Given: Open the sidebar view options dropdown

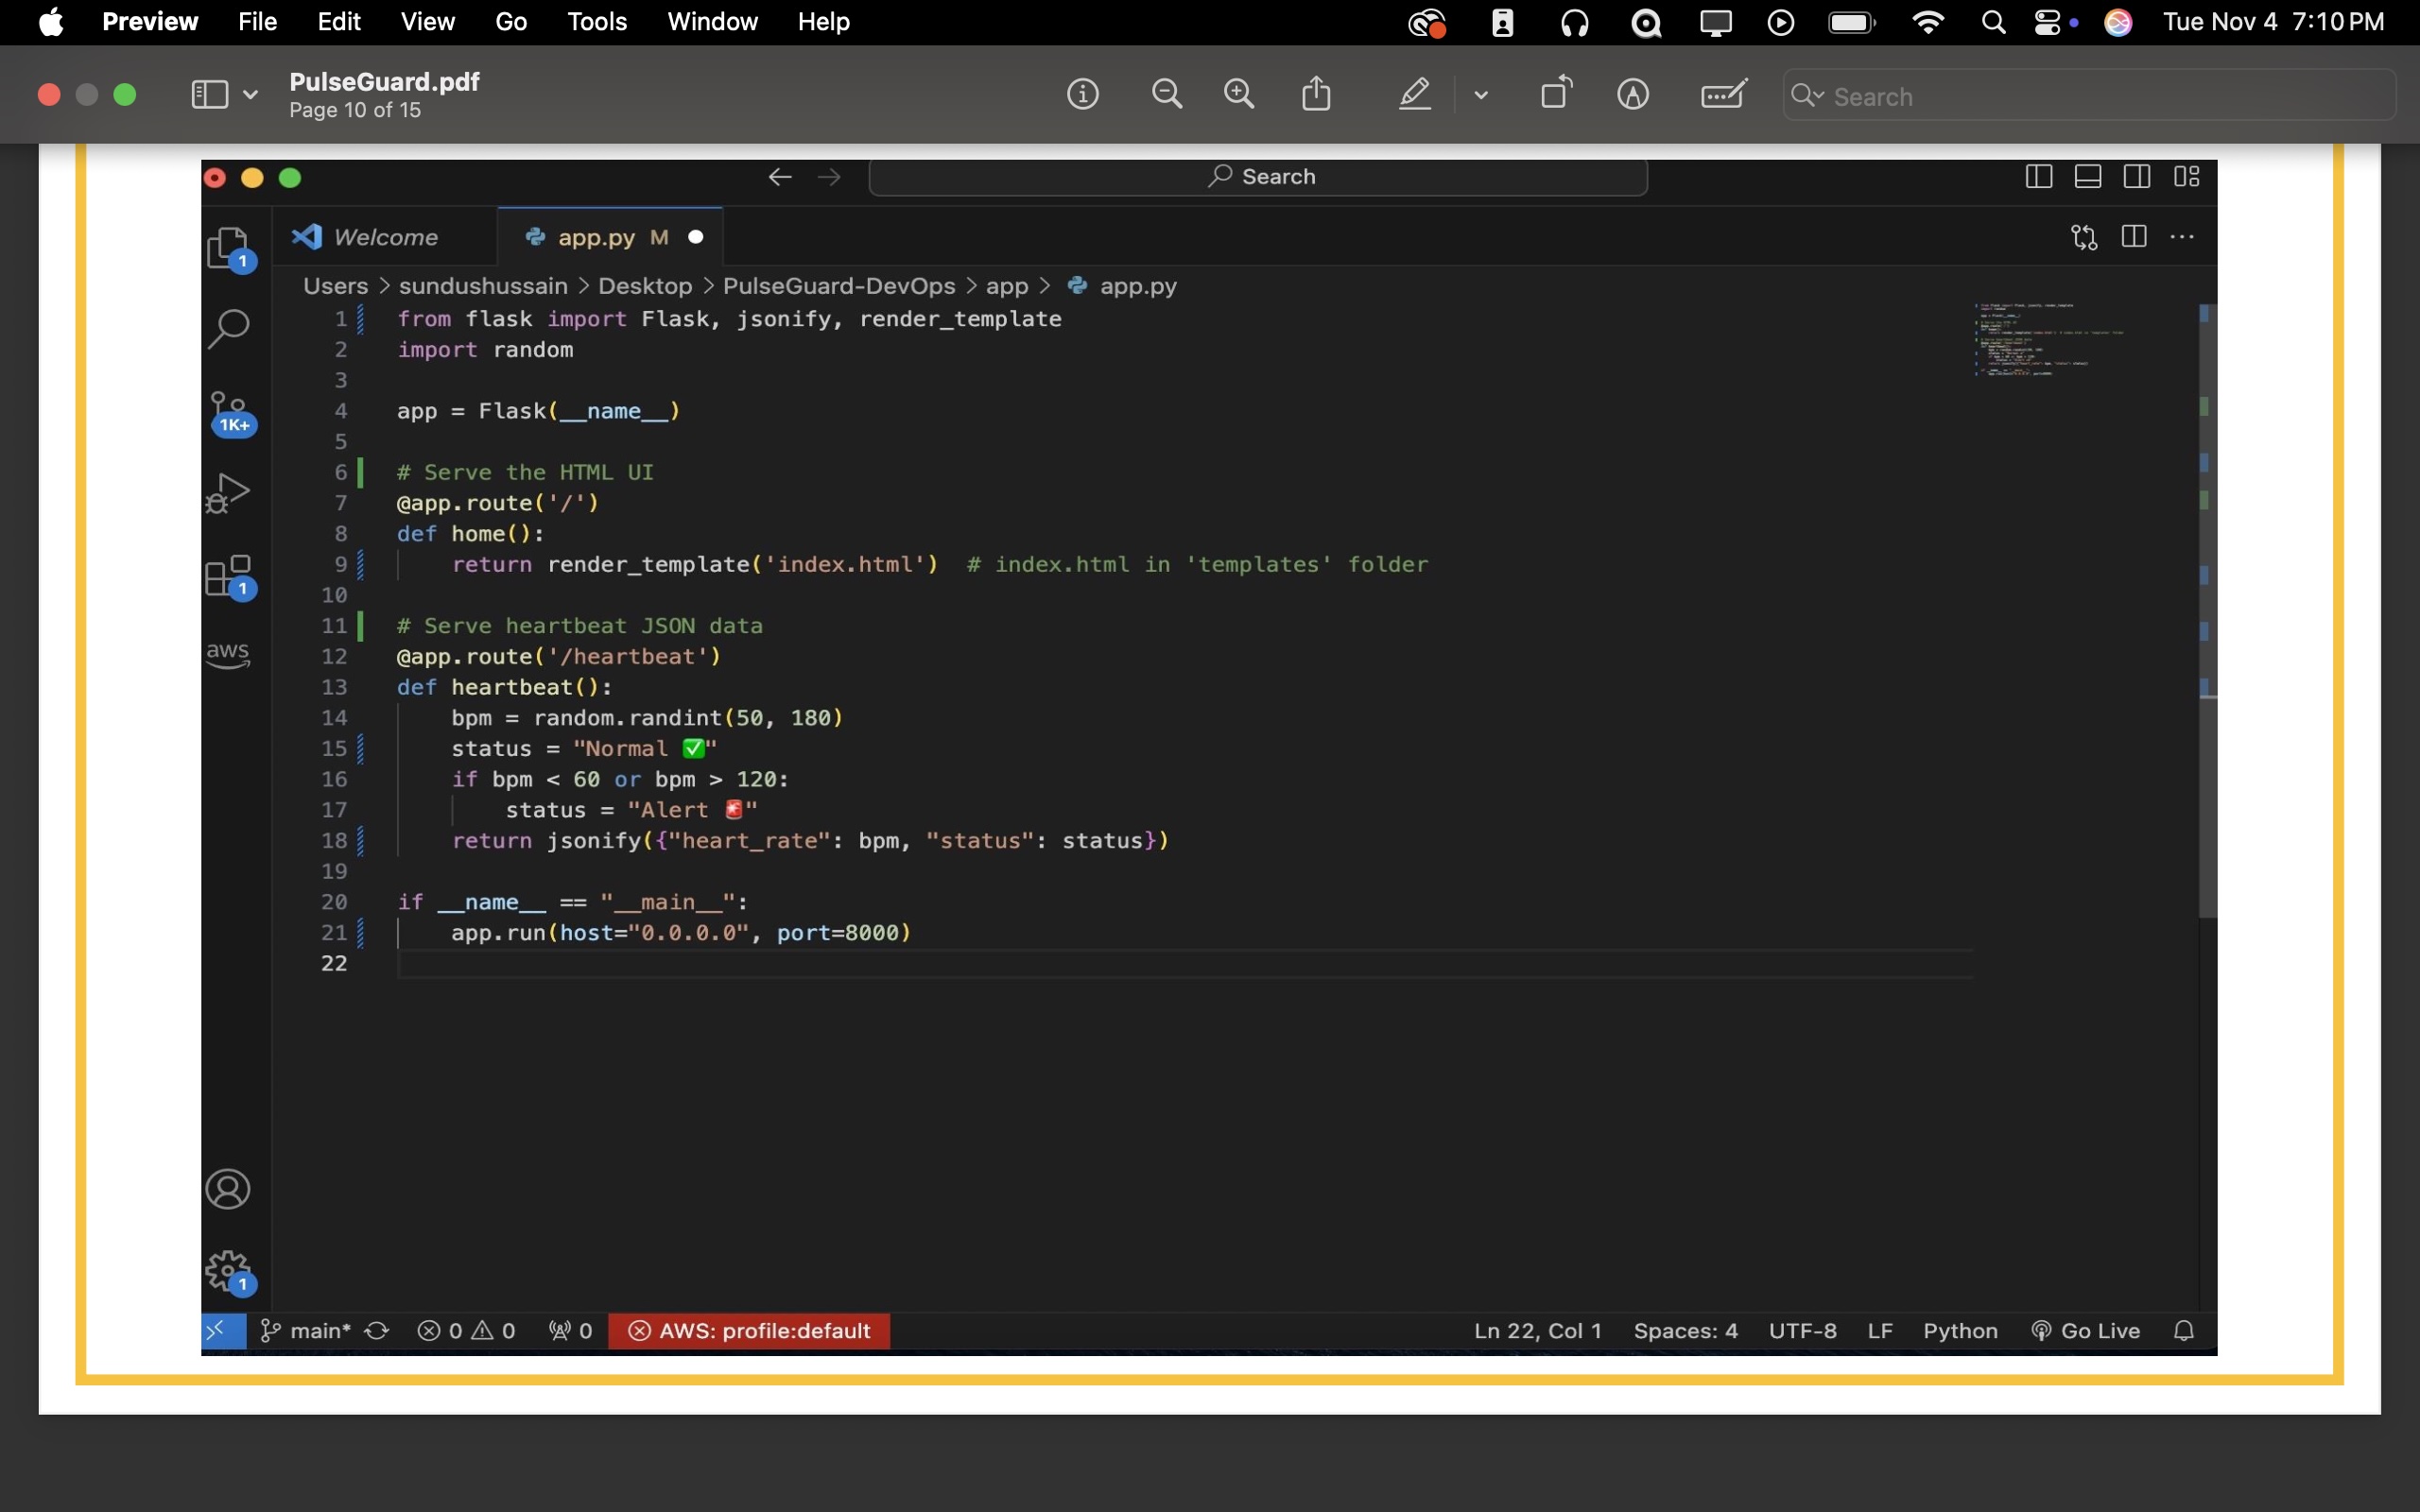Looking at the screenshot, I should (x=250, y=95).
